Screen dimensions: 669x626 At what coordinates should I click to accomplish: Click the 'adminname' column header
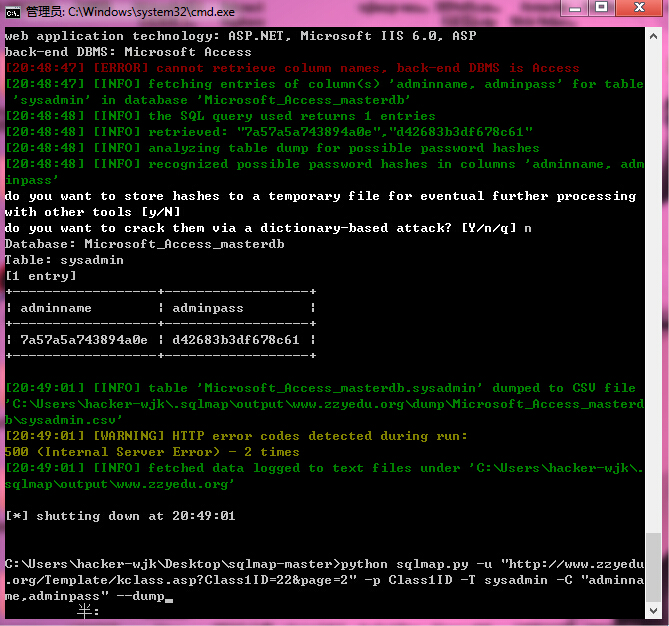pyautogui.click(x=56, y=308)
